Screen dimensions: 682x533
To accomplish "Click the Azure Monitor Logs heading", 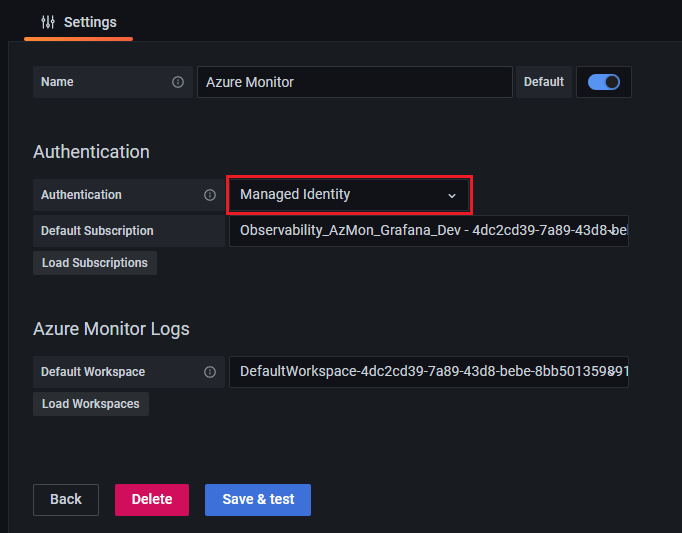I will coord(111,329).
